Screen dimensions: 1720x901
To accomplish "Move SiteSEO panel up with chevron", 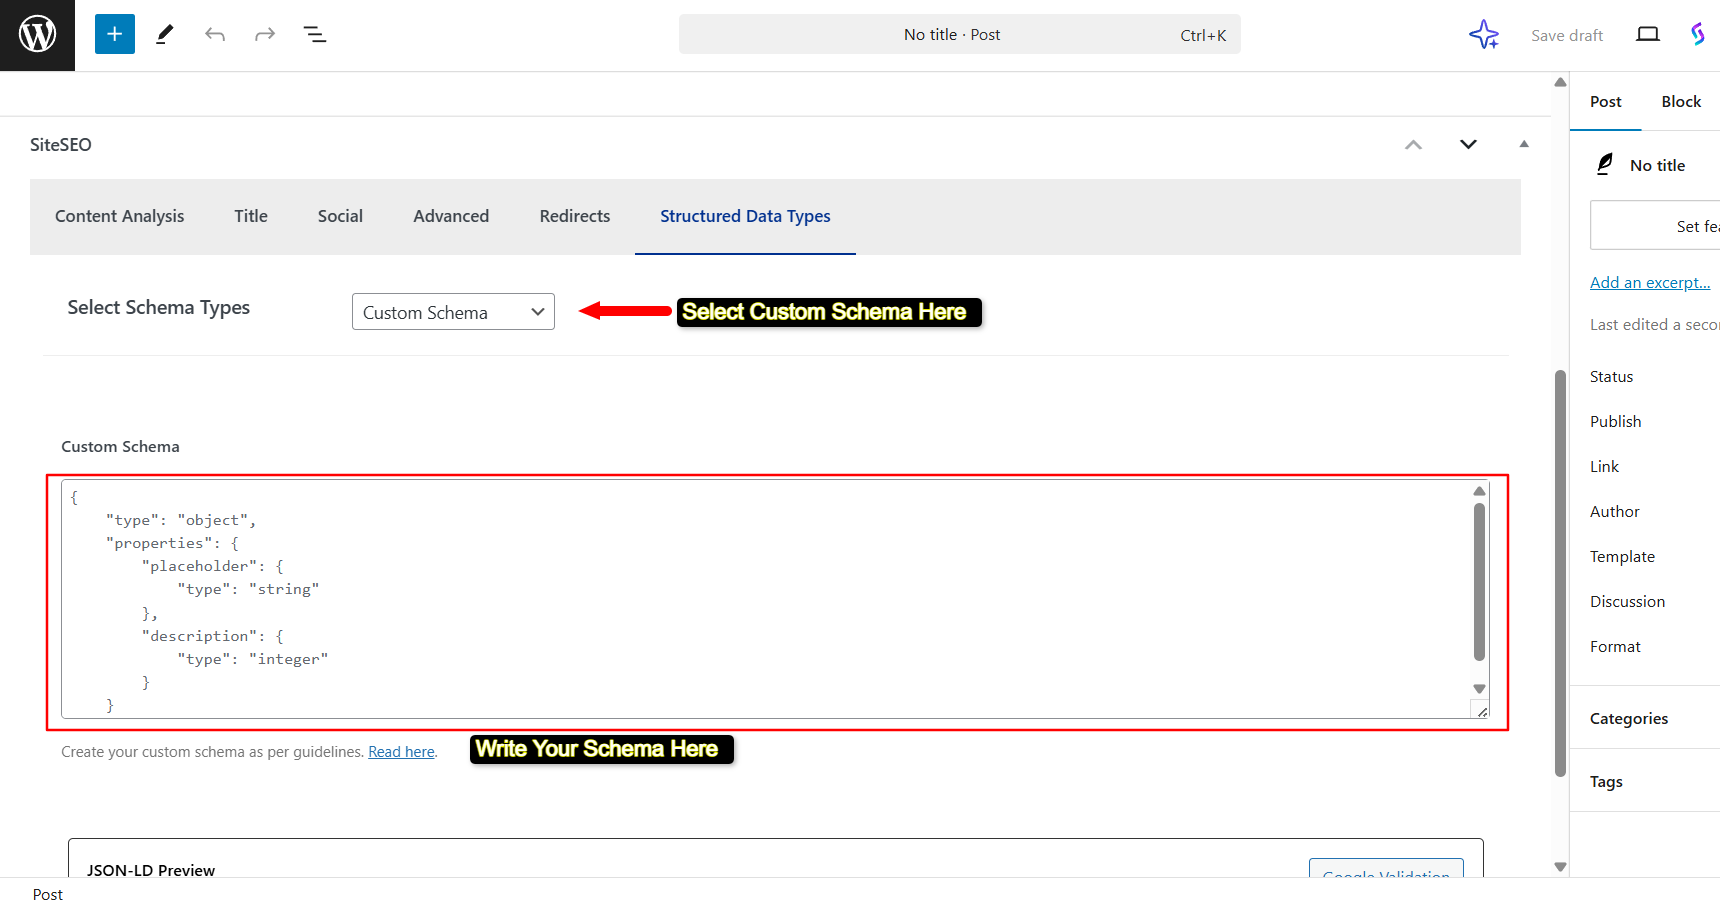I will coord(1413,145).
